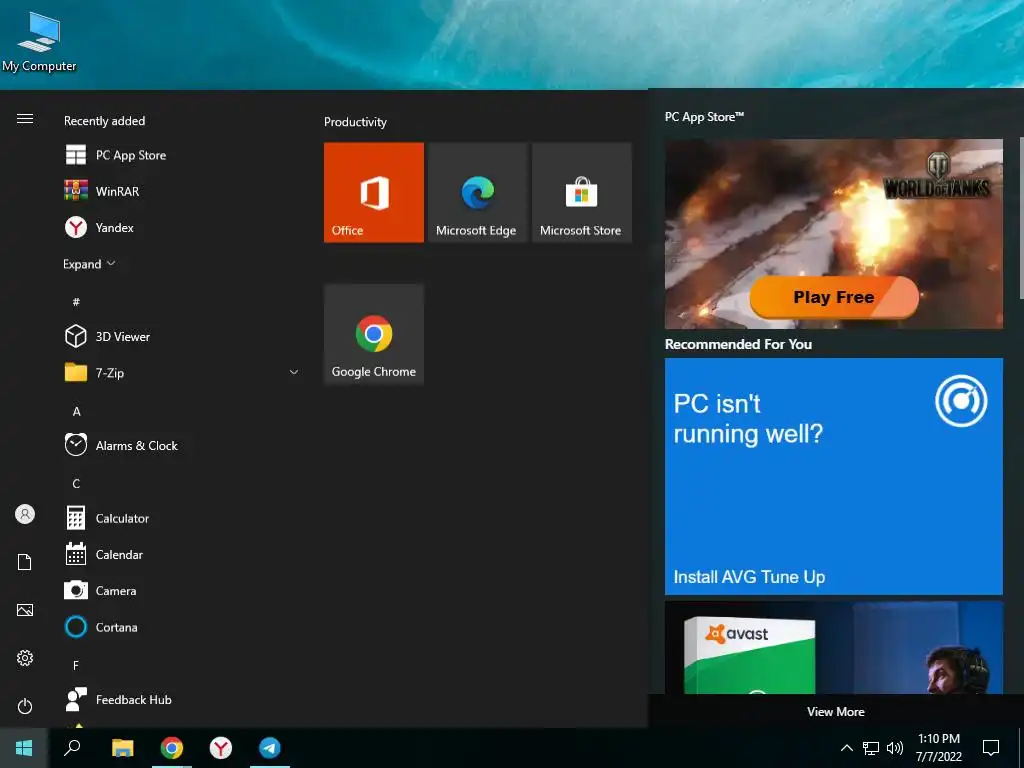Click the Office tile
The height and width of the screenshot is (768, 1024).
pyautogui.click(x=374, y=193)
